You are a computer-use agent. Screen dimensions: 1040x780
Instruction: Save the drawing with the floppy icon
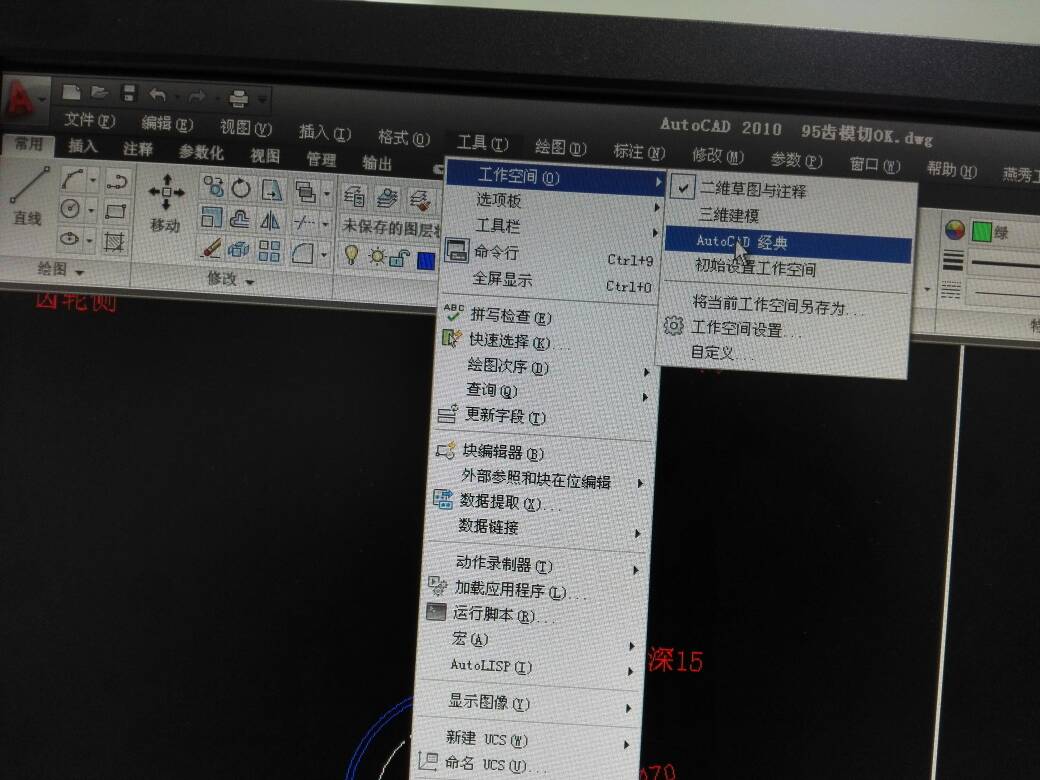129,94
